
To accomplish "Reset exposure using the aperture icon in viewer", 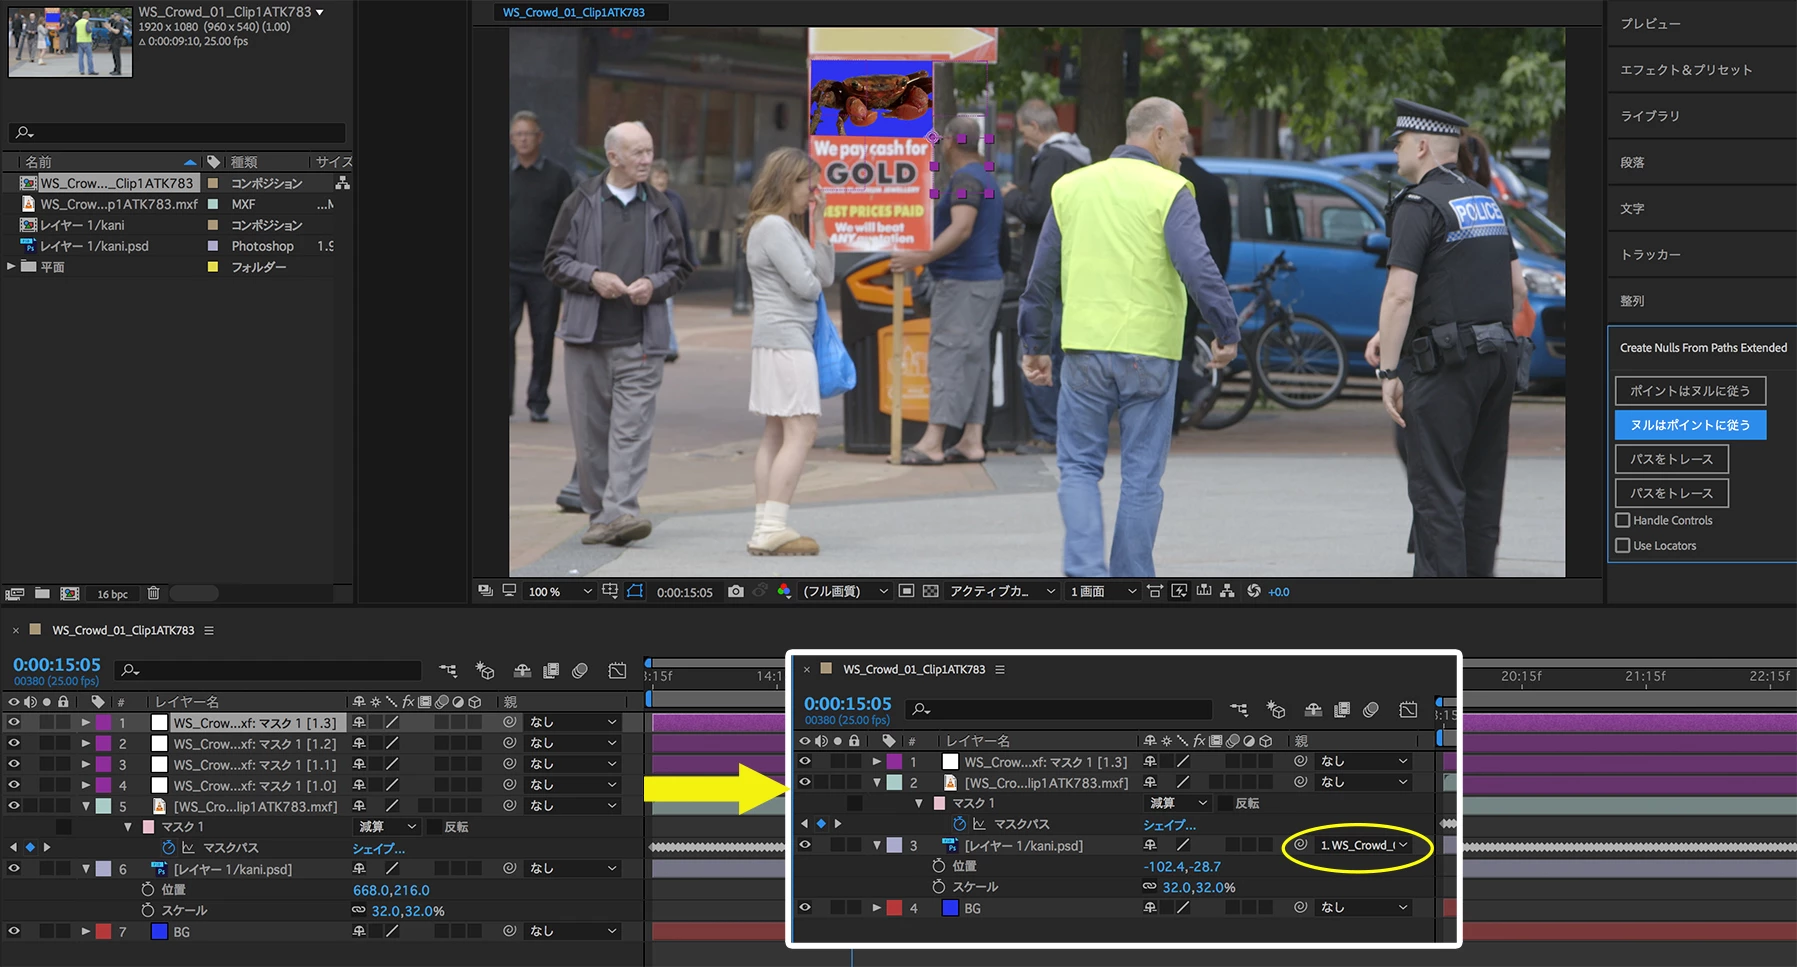I will [x=1254, y=591].
